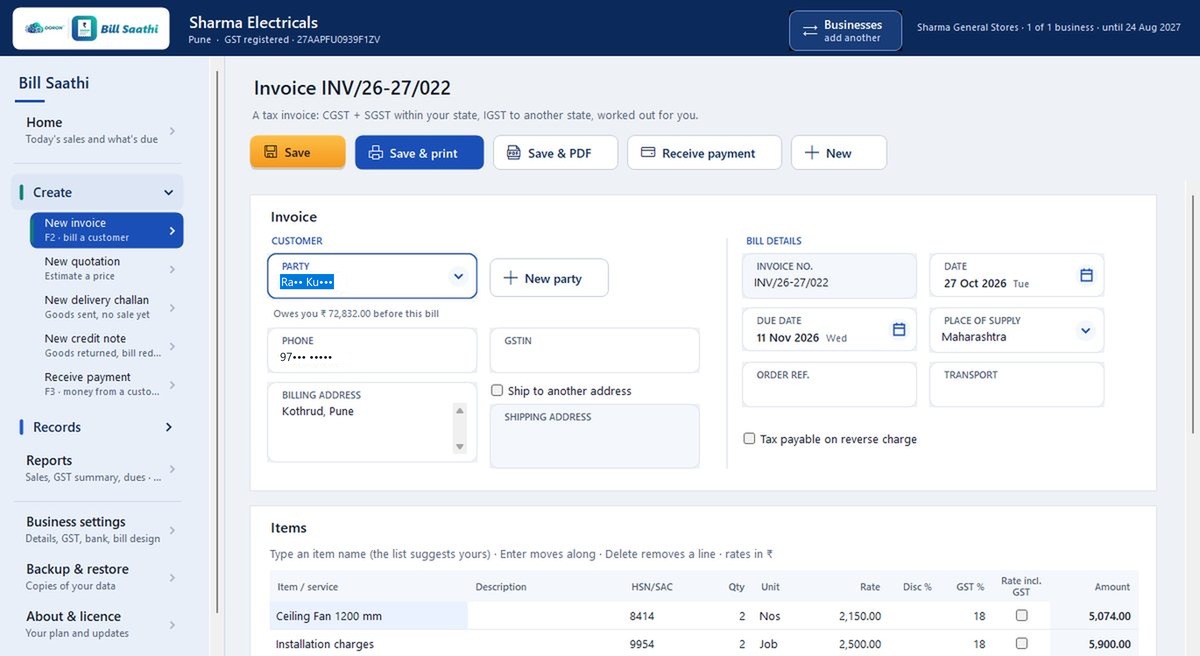Tick Tax payable on reverse charge
This screenshot has height=656, width=1200.
(x=749, y=438)
